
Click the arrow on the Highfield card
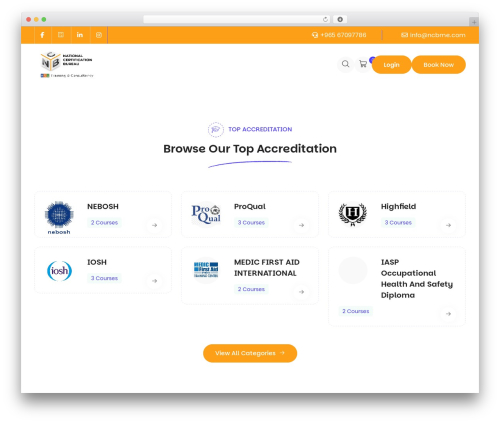[448, 225]
